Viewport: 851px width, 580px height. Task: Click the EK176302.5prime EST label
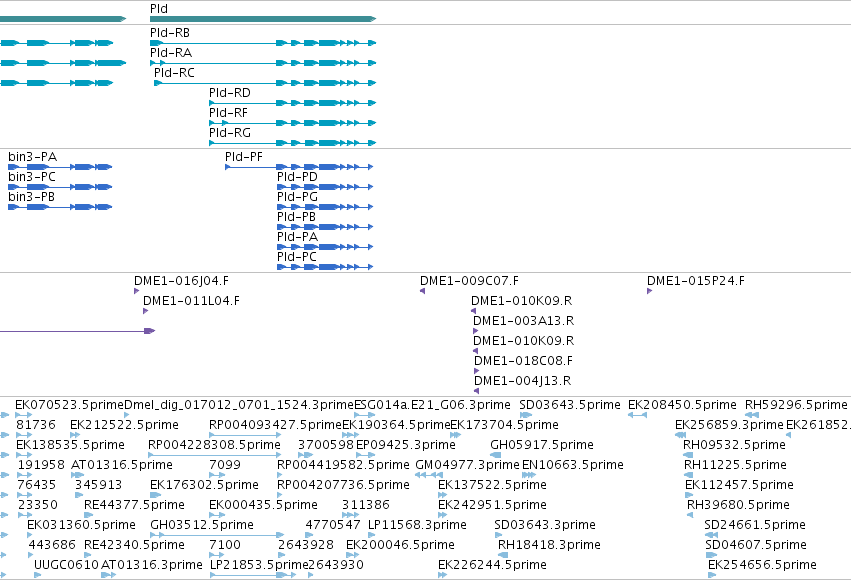pos(205,486)
